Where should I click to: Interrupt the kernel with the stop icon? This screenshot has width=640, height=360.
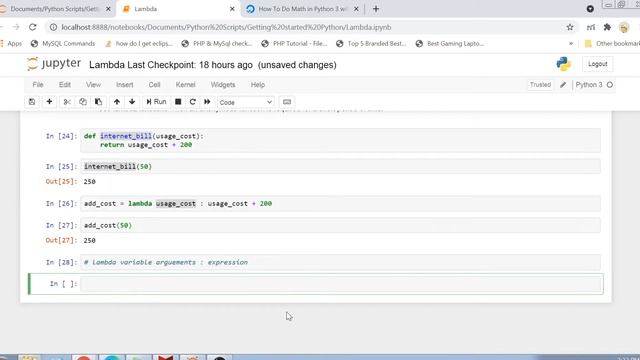tap(178, 102)
